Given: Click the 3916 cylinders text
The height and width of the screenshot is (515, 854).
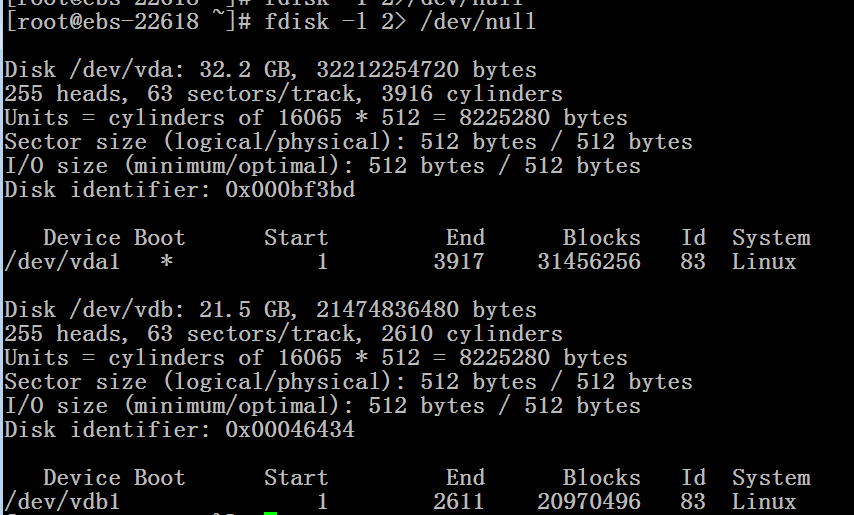Looking at the screenshot, I should tap(472, 94).
